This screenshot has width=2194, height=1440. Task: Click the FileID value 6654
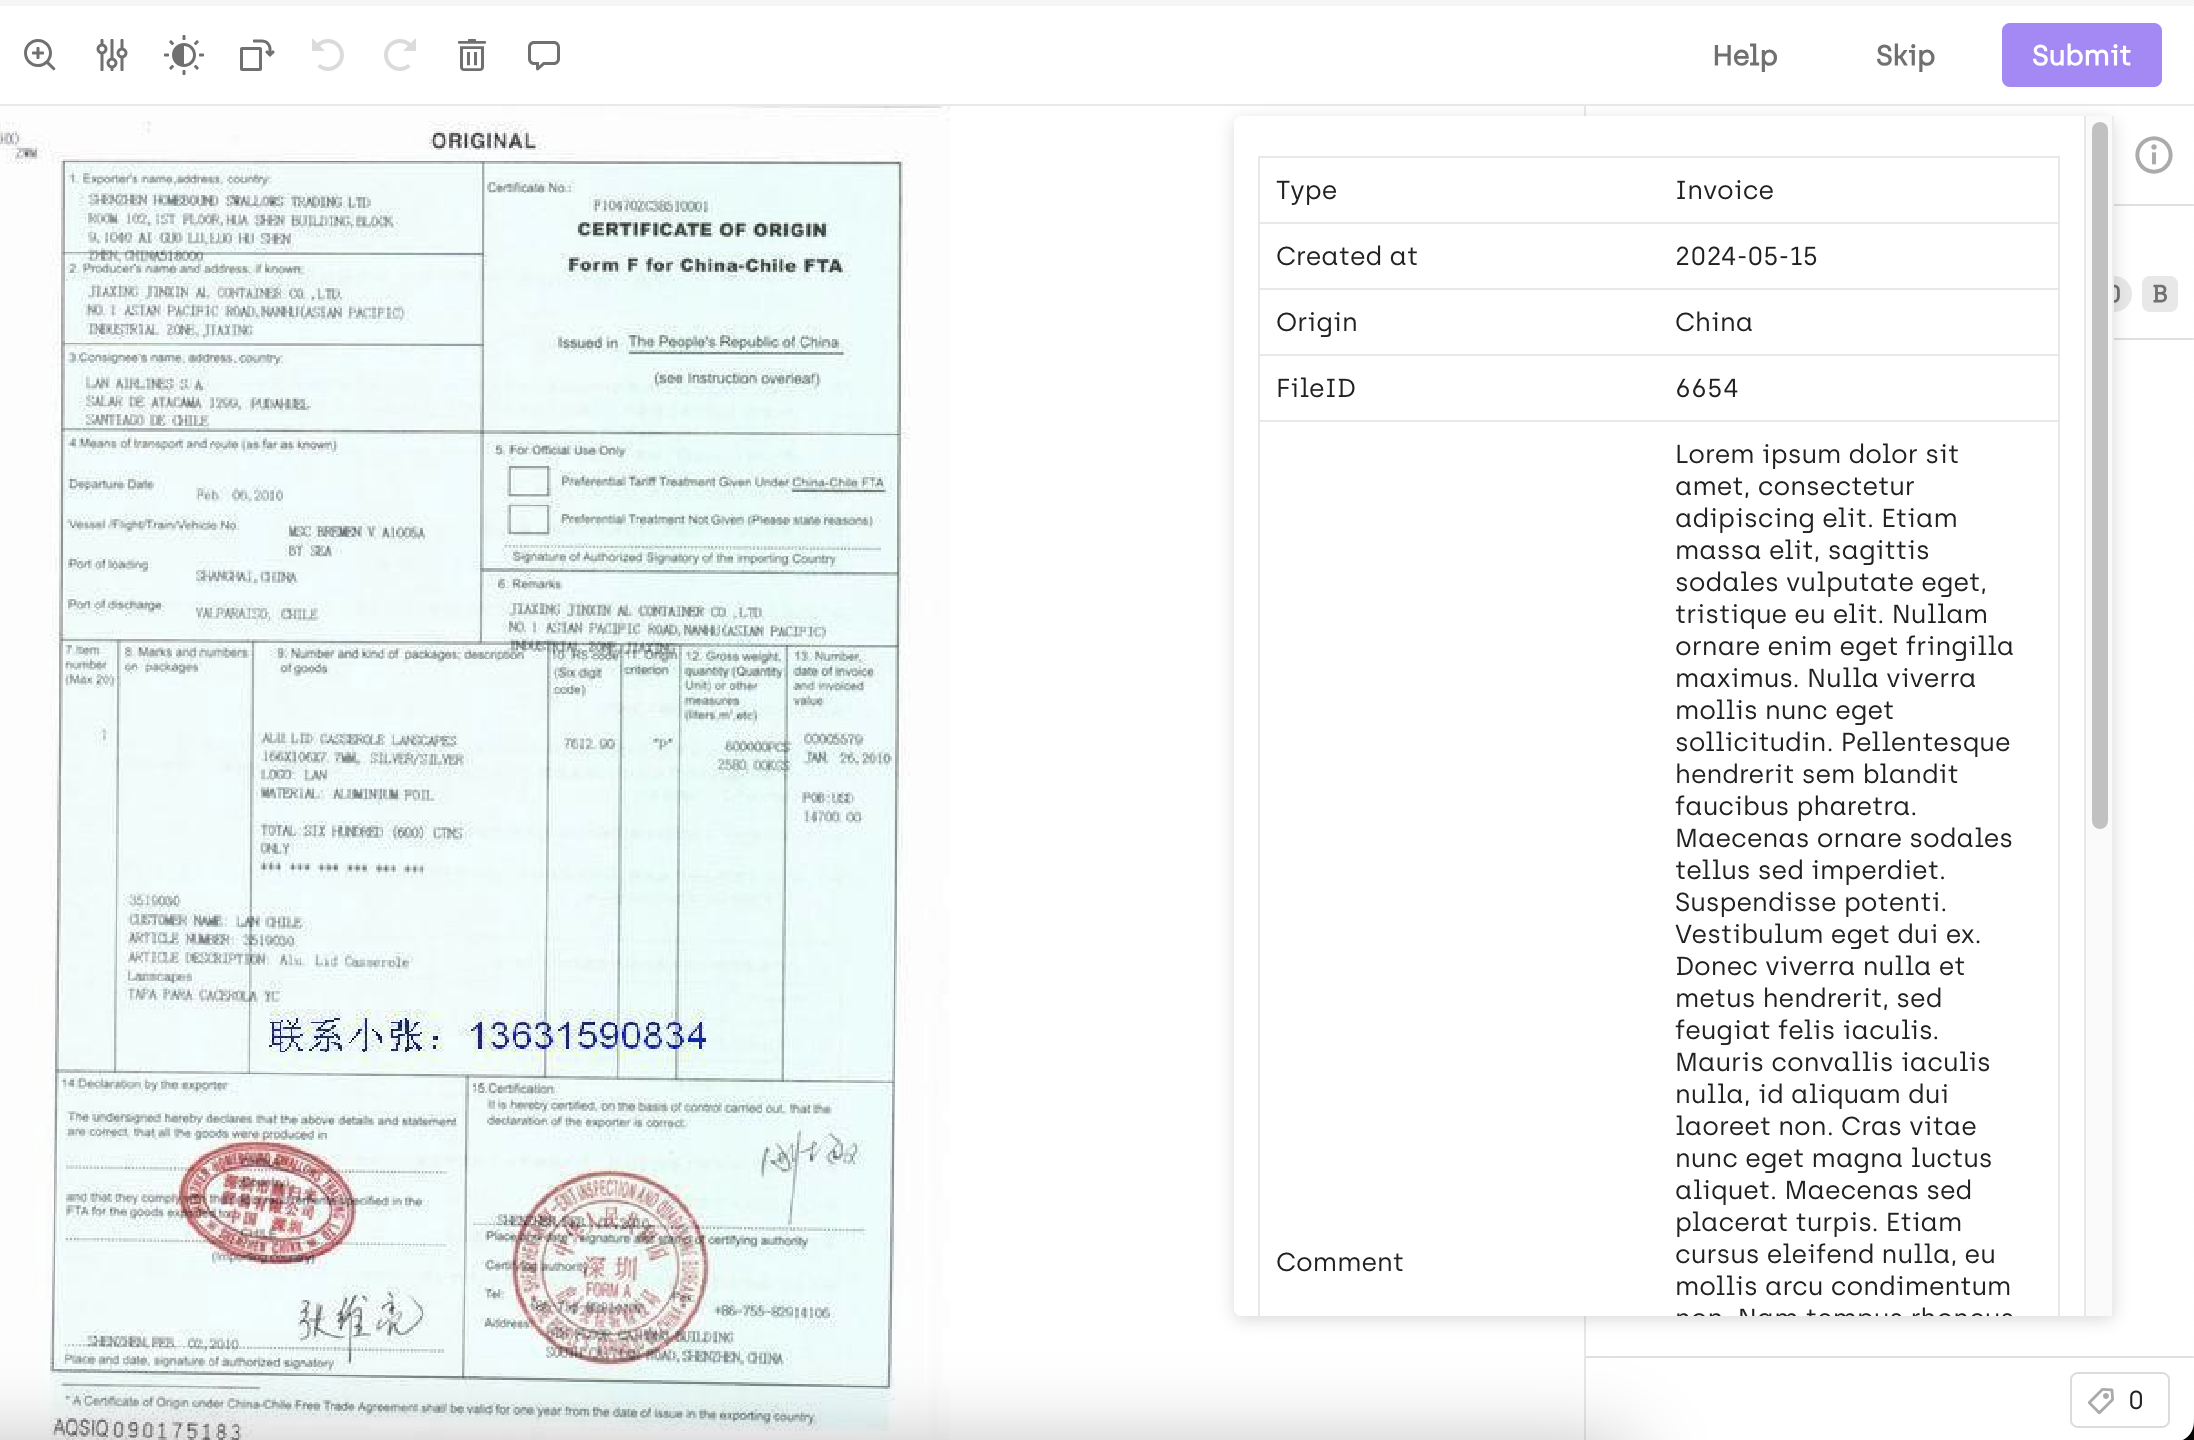coord(1706,388)
